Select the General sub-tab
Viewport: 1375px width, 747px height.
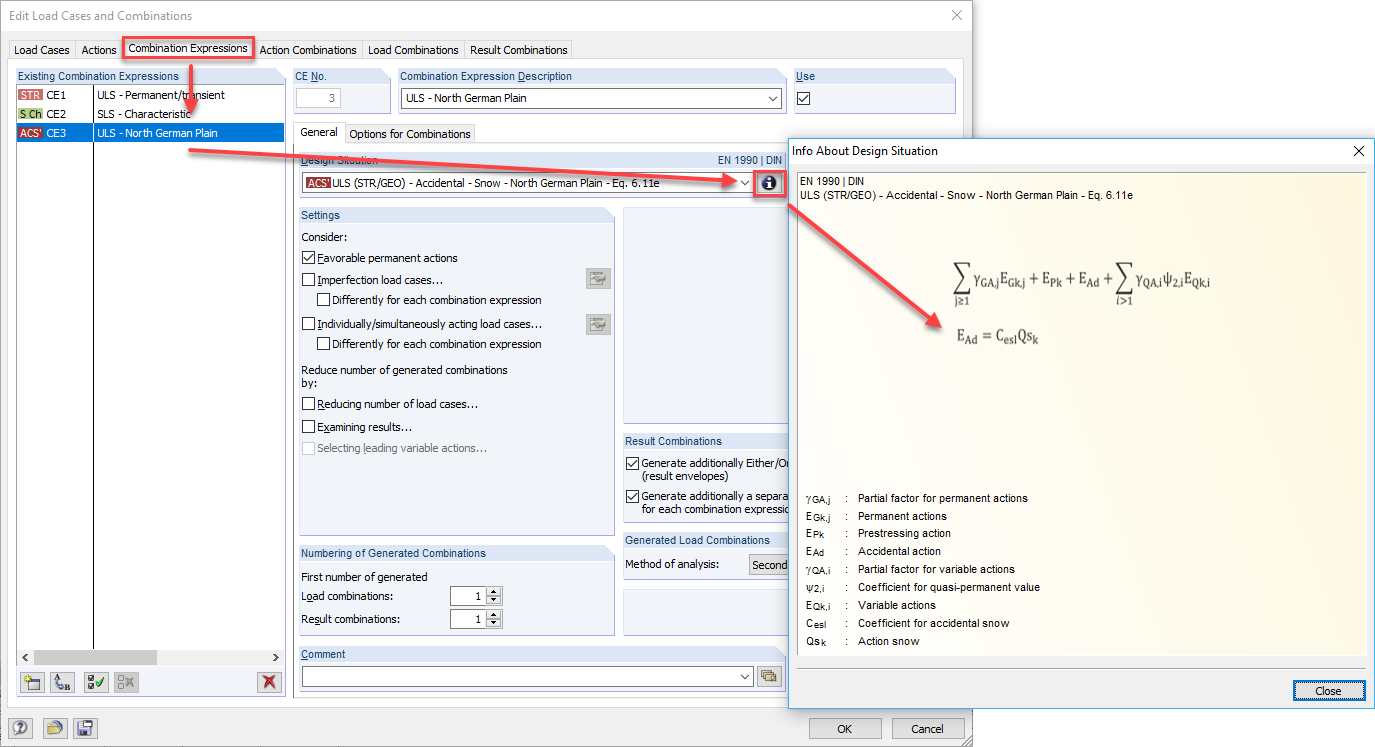tap(319, 132)
